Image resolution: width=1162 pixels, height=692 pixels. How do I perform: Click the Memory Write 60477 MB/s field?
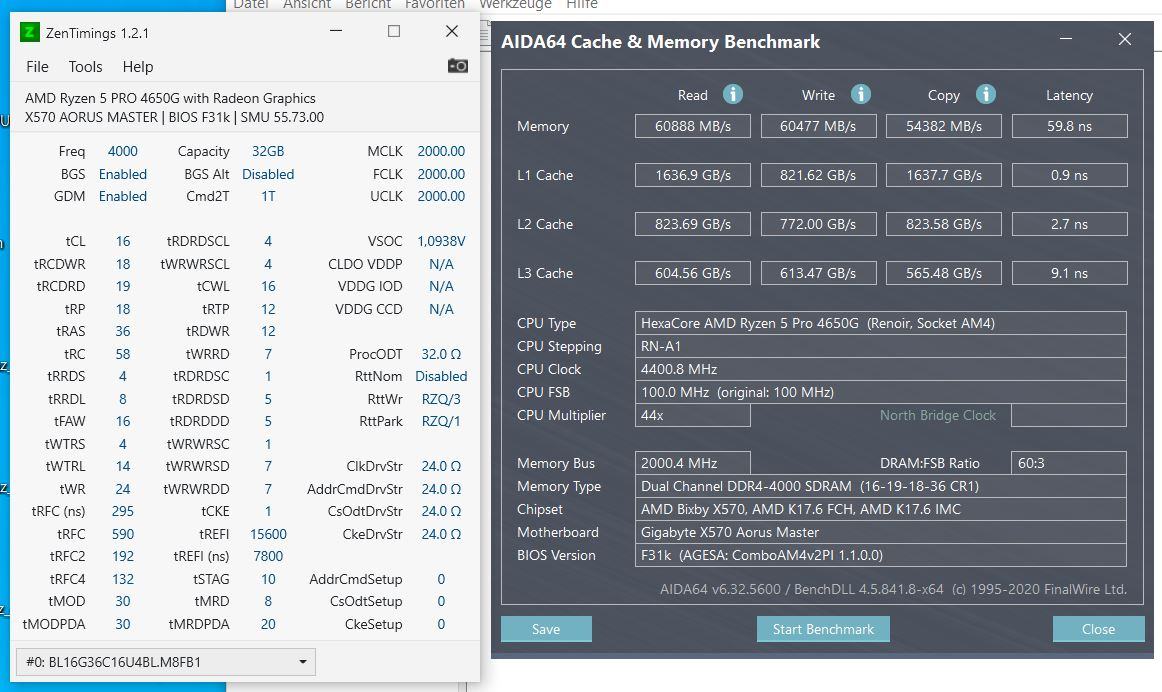tap(818, 126)
